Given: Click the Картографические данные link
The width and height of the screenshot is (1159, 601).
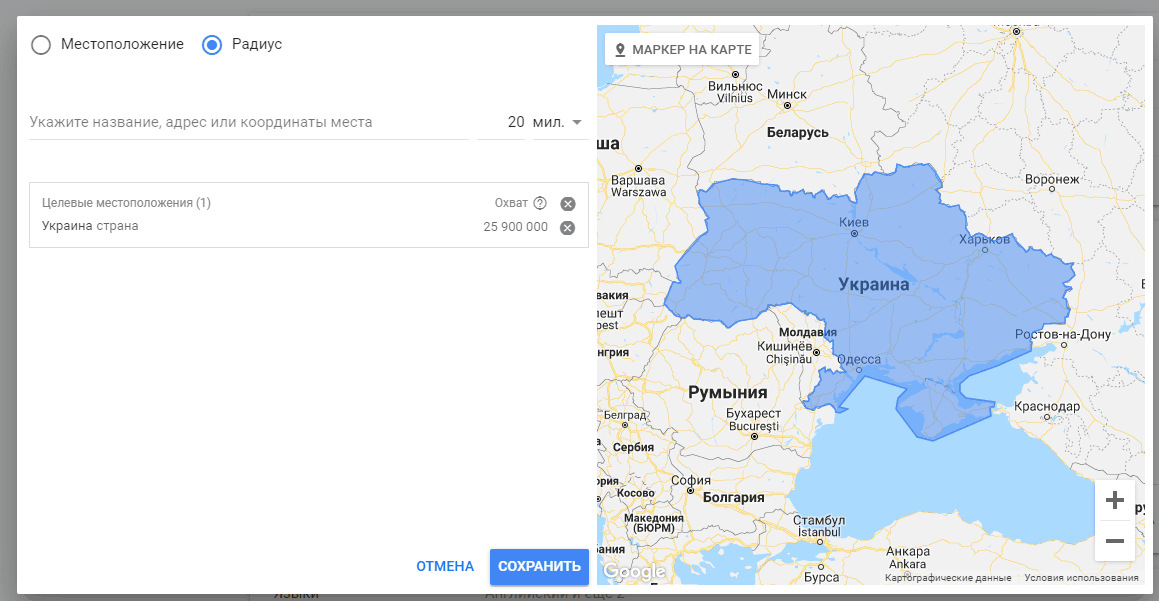Looking at the screenshot, I should 948,578.
